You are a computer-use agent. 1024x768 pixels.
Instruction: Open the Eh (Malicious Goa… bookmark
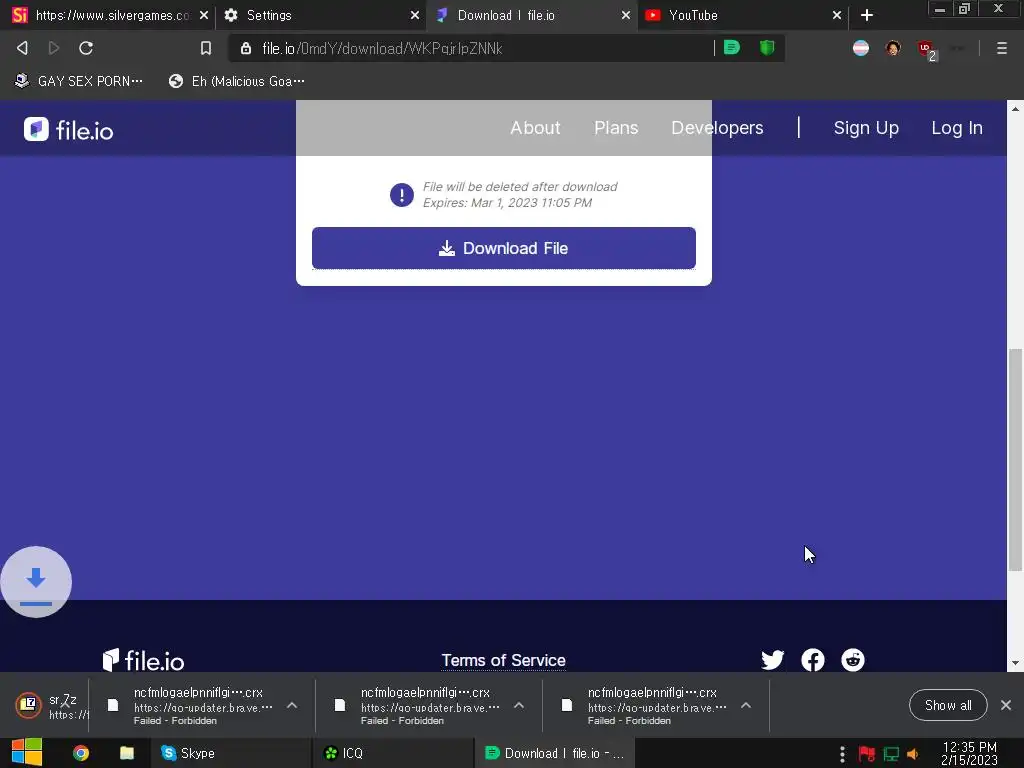(236, 81)
